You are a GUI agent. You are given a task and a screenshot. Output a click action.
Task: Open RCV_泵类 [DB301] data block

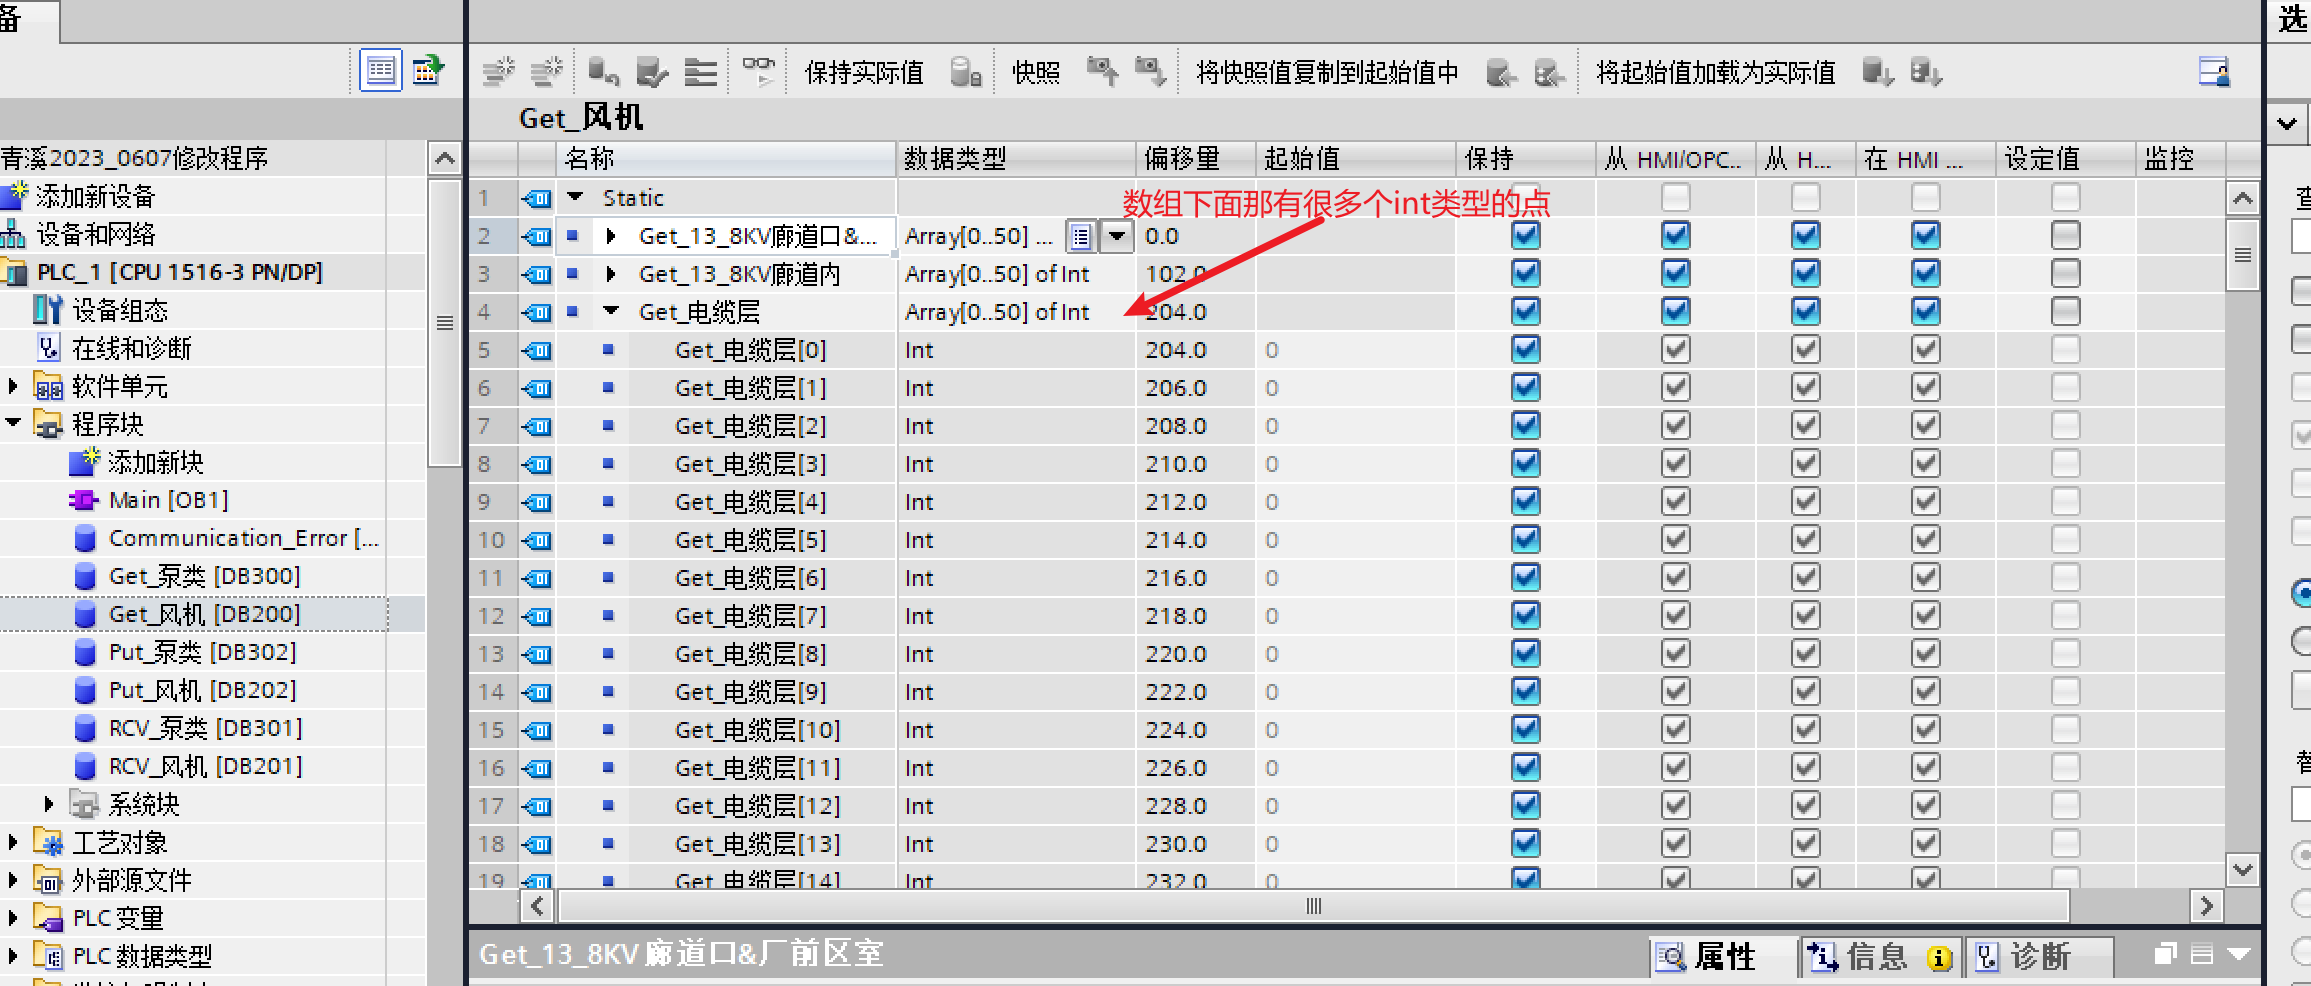tap(205, 728)
